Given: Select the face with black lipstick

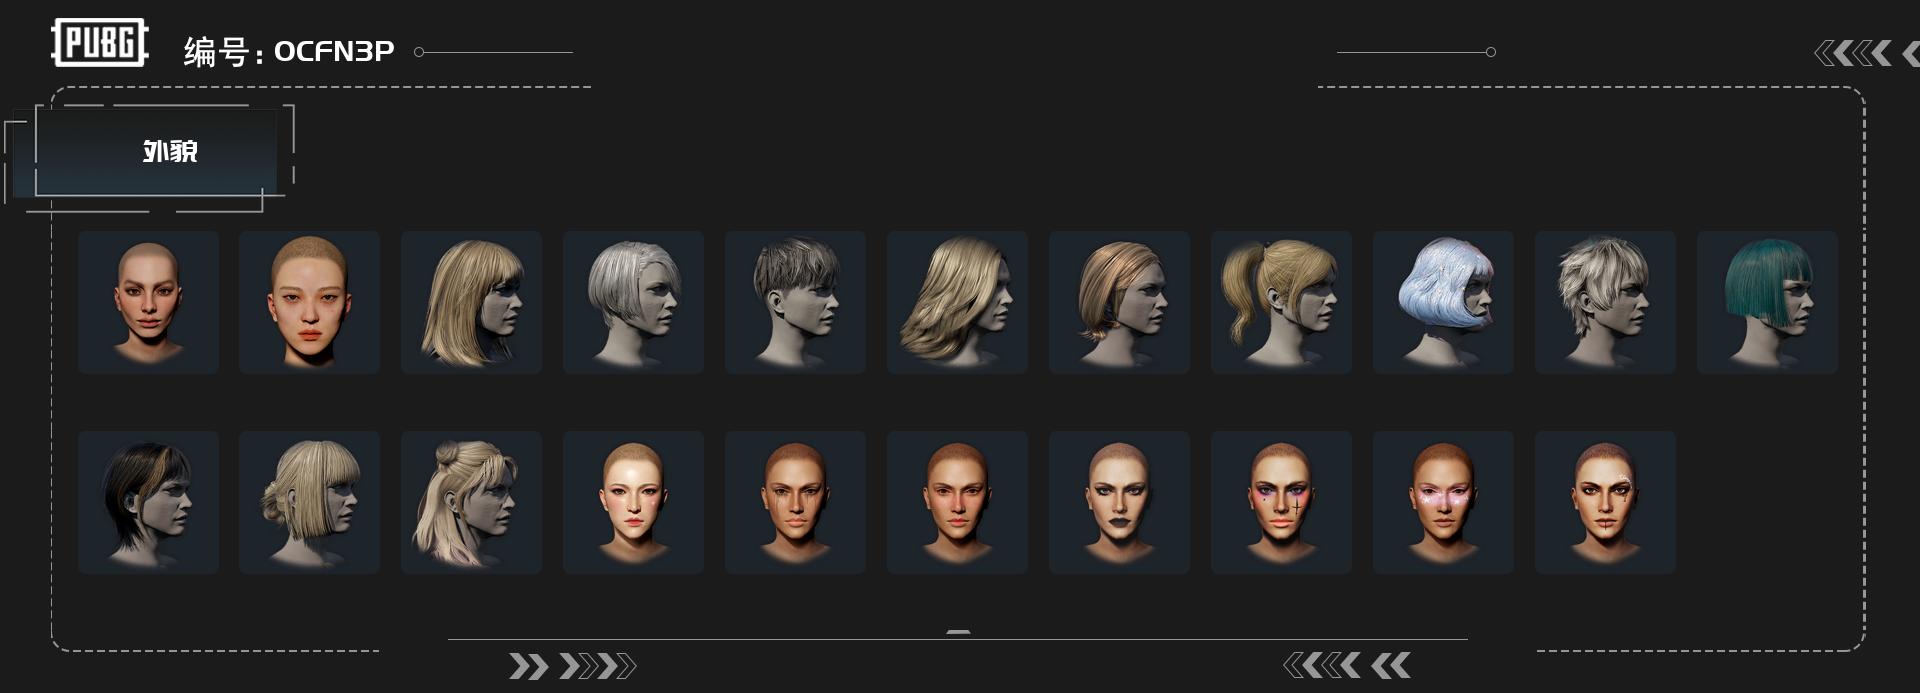Looking at the screenshot, I should [1119, 502].
